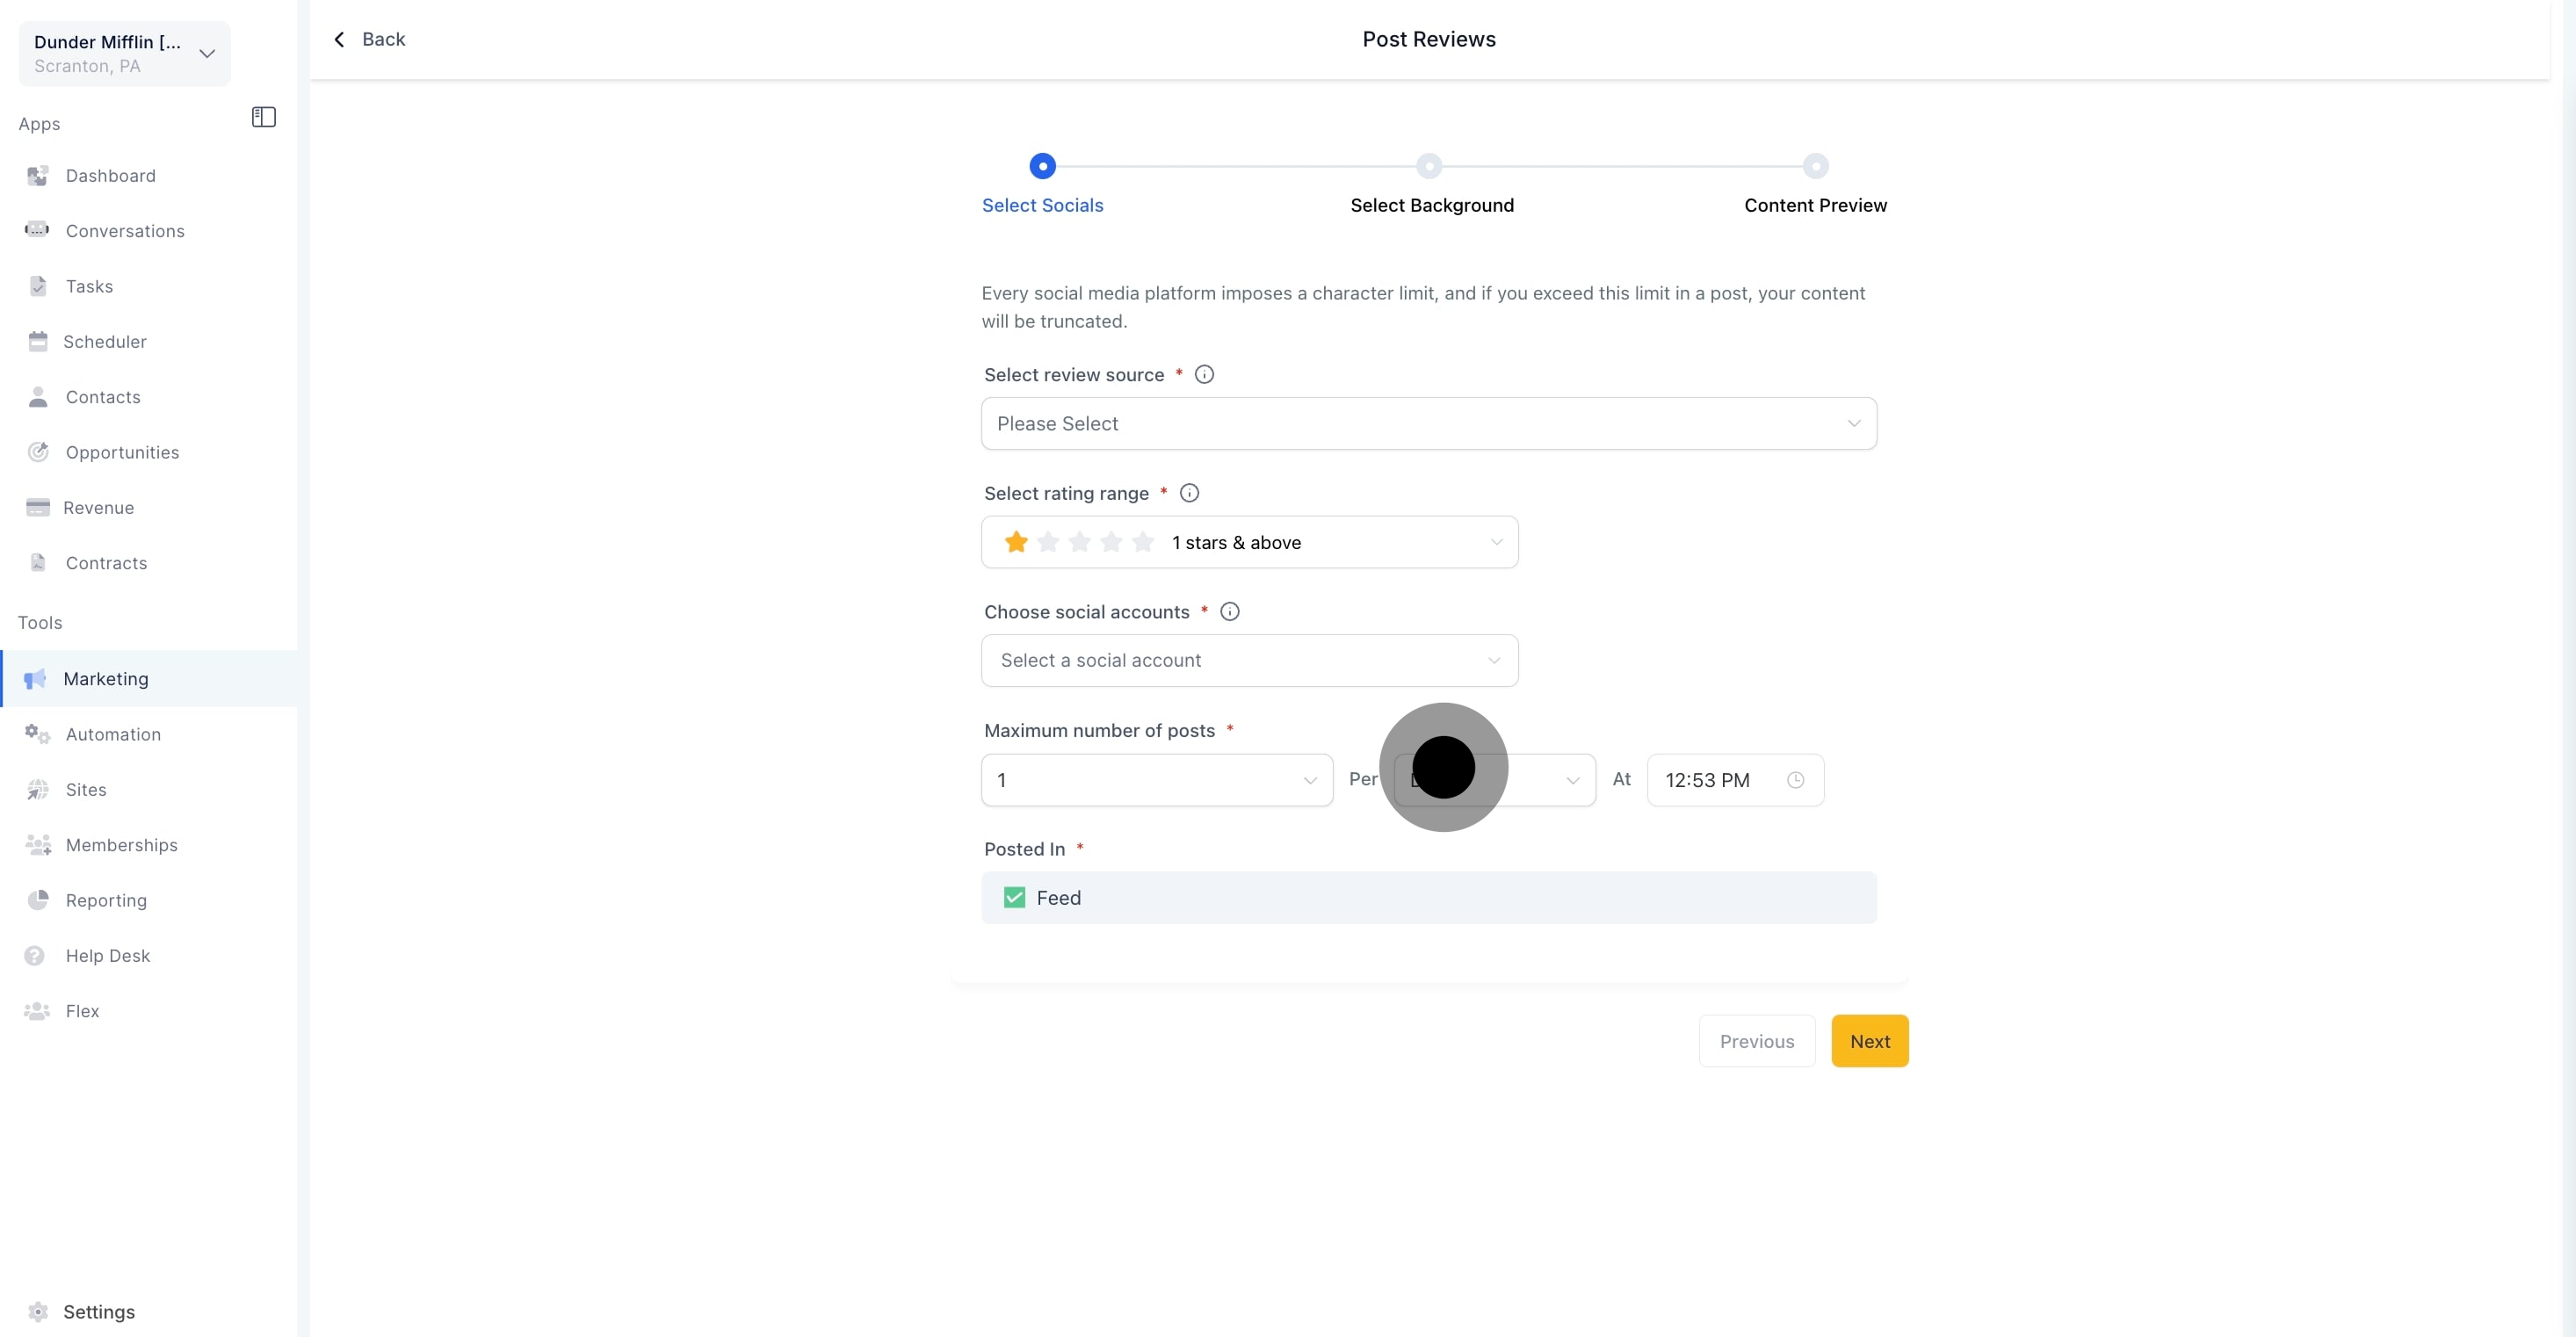
Task: Click info icon beside Choose social accounts
Action: tap(1229, 612)
